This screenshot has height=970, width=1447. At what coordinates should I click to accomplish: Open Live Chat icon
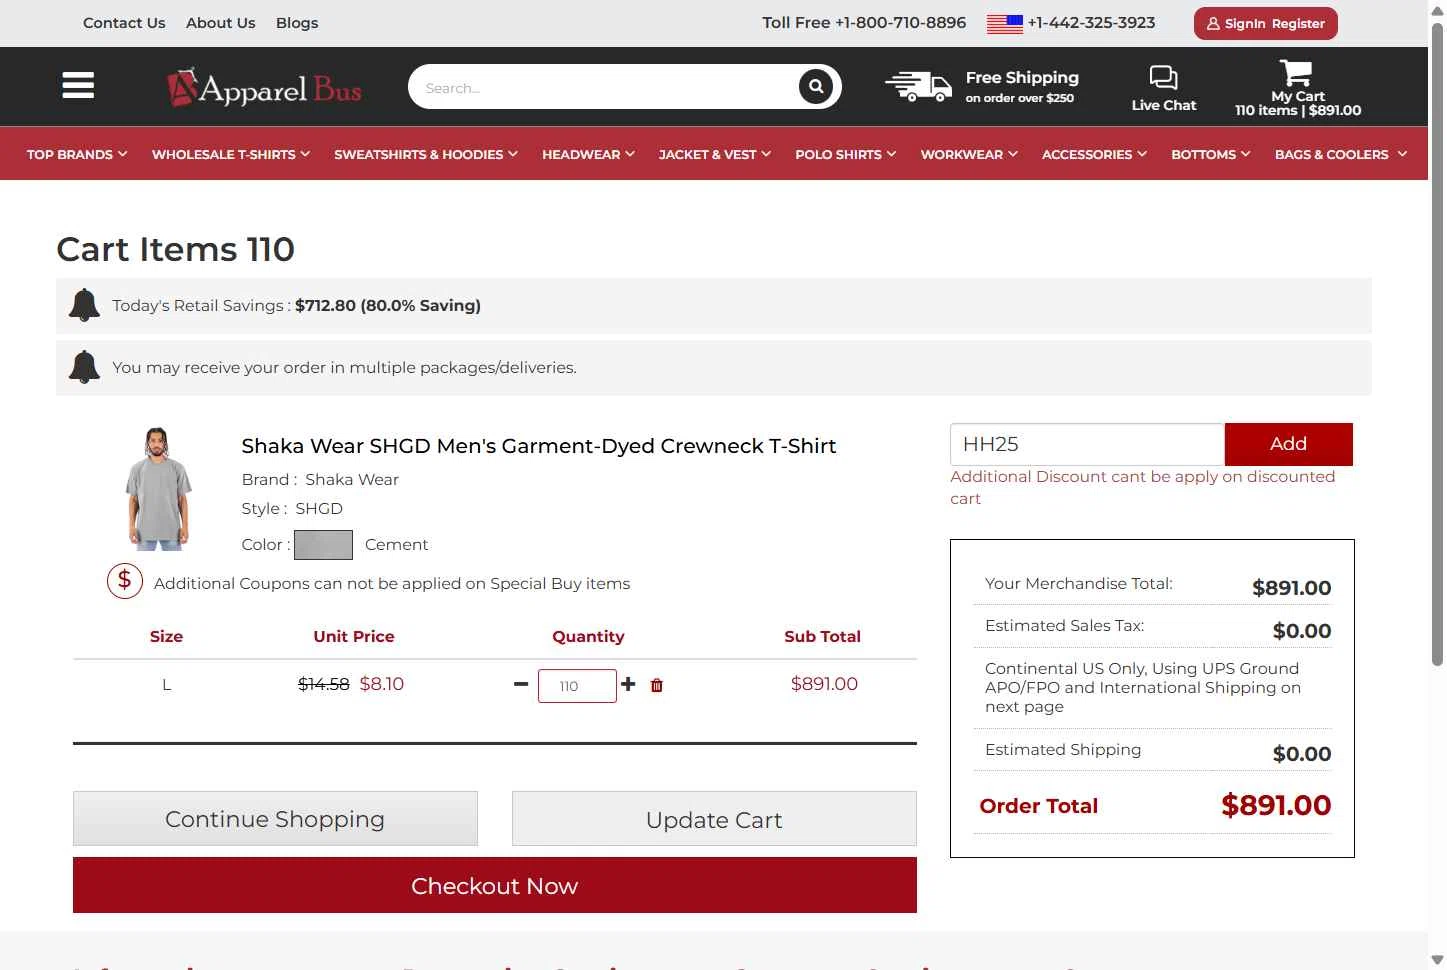pyautogui.click(x=1163, y=78)
